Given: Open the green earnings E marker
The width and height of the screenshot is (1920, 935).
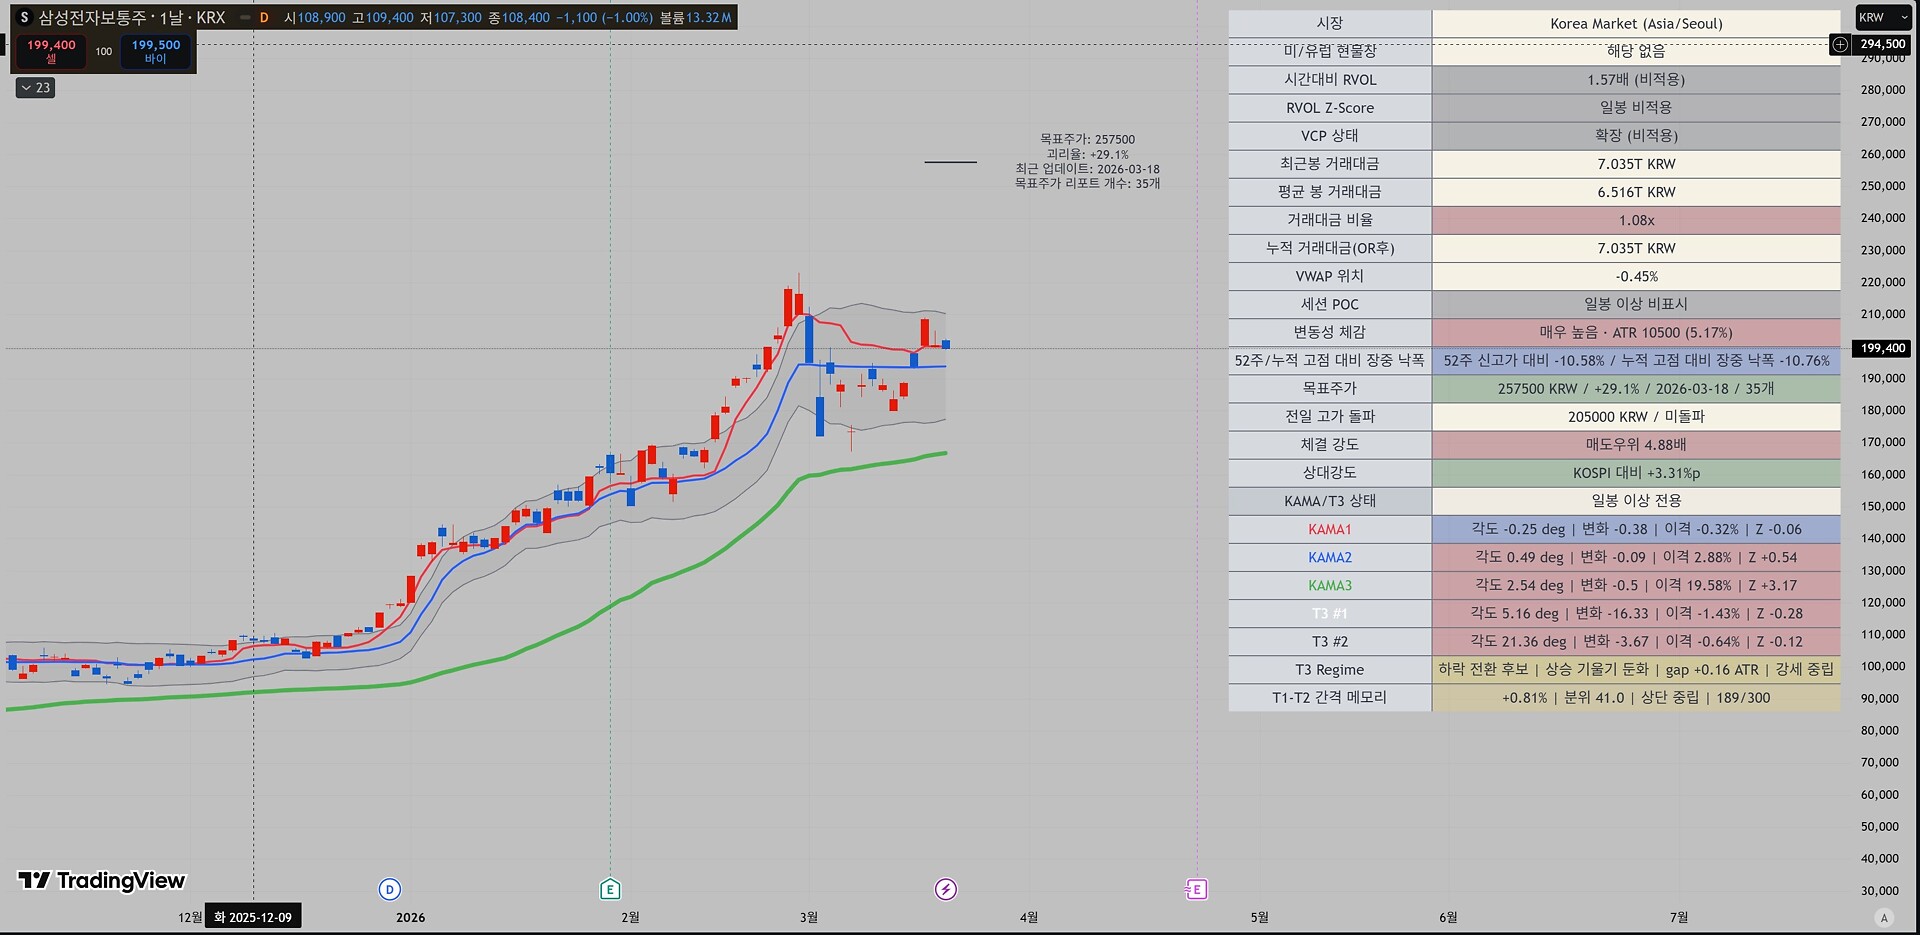Looking at the screenshot, I should [610, 889].
